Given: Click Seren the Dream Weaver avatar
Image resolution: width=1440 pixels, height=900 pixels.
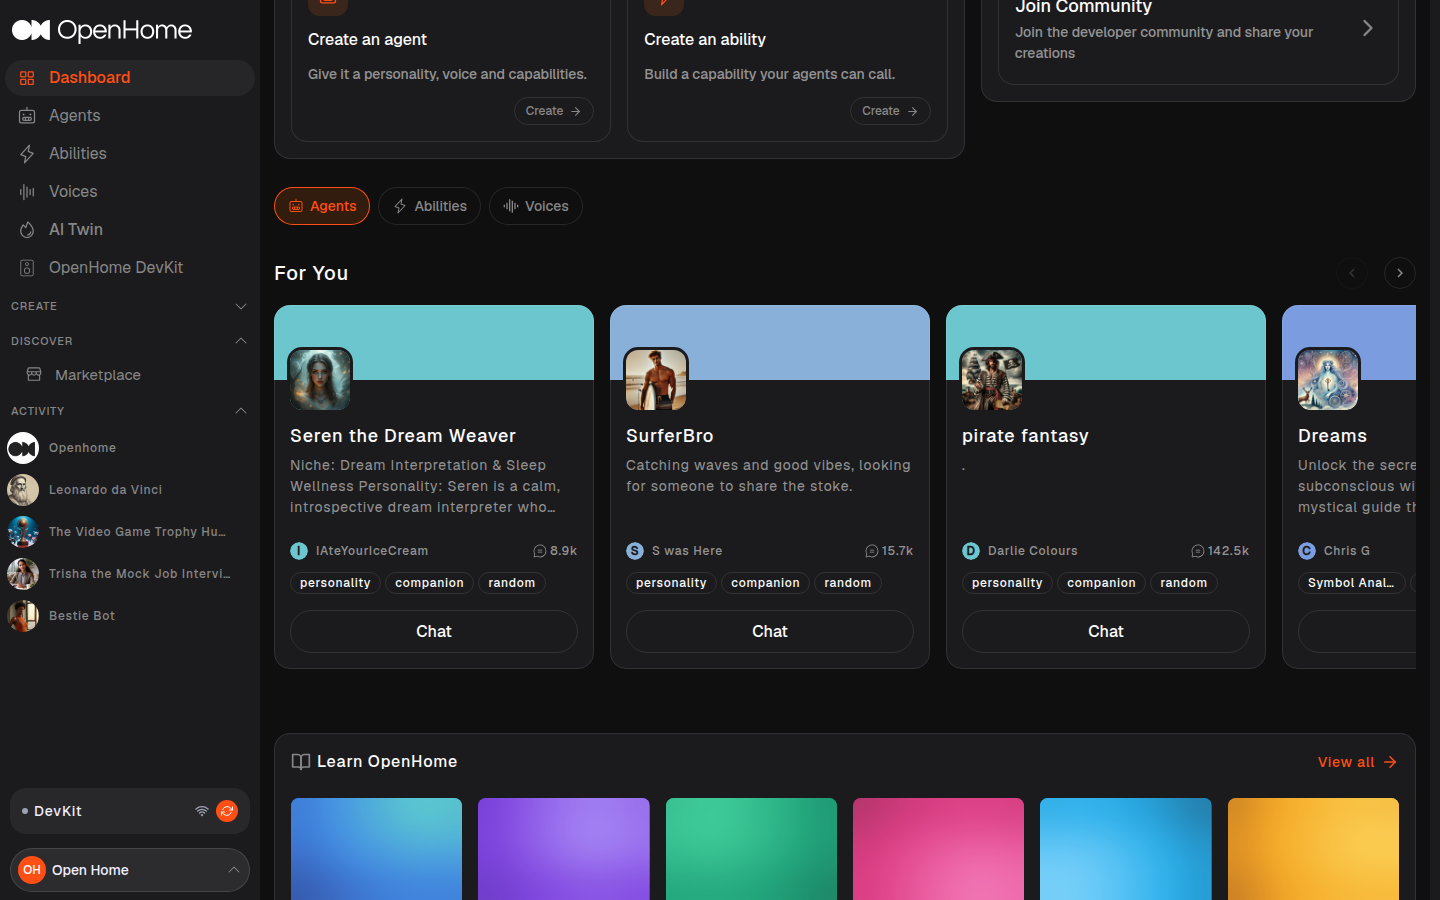Looking at the screenshot, I should pyautogui.click(x=320, y=380).
